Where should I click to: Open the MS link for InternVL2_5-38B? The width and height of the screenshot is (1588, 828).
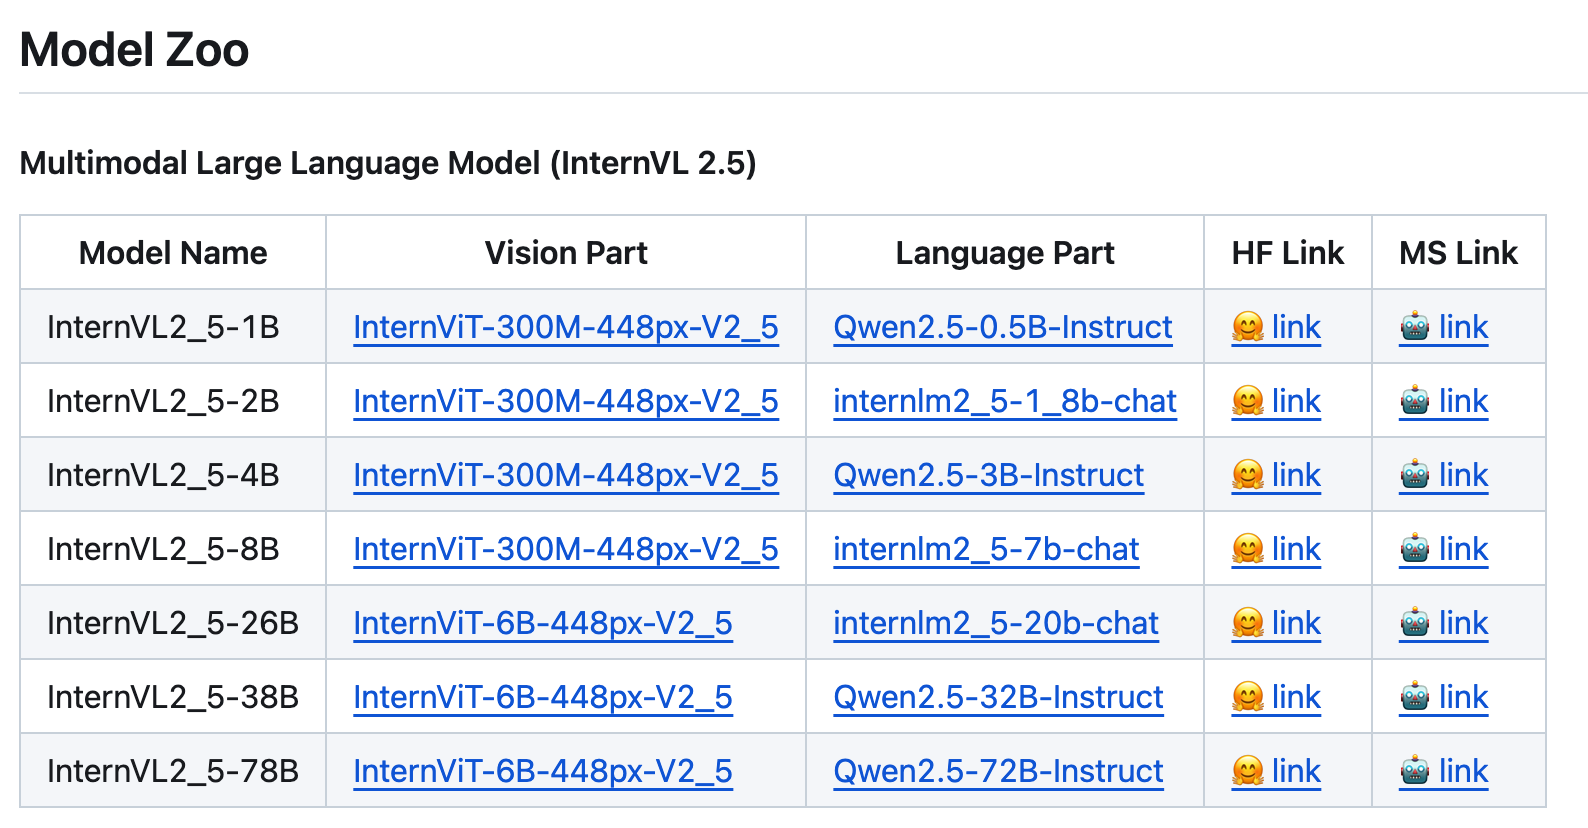pyautogui.click(x=1443, y=697)
